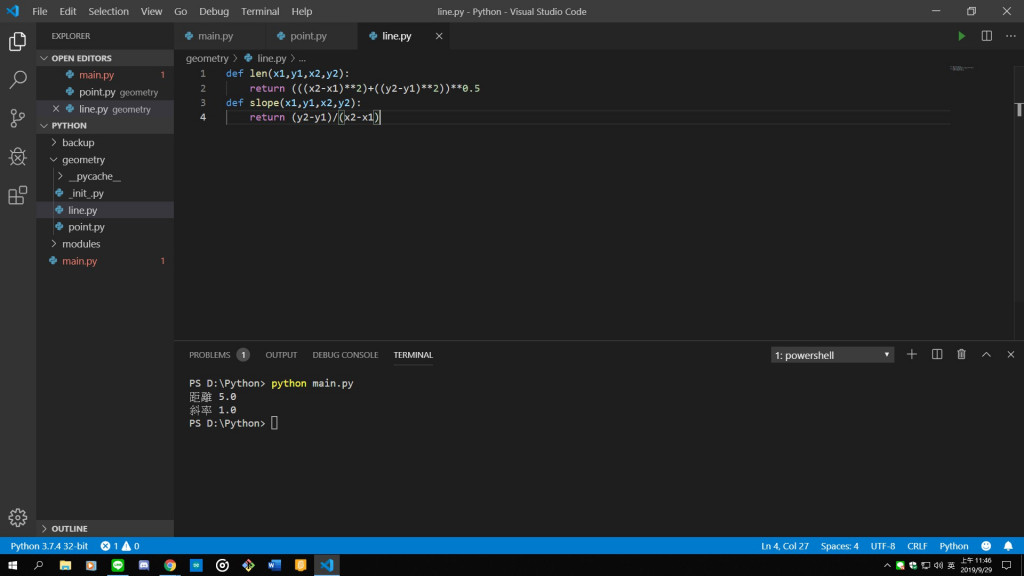The image size is (1024, 576).
Task: Switch to the point.py editor tab
Action: coord(308,36)
